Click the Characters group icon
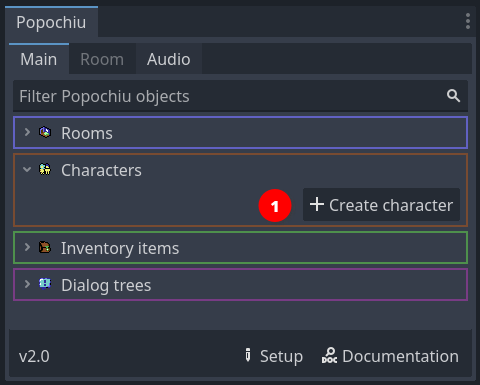 pos(45,169)
